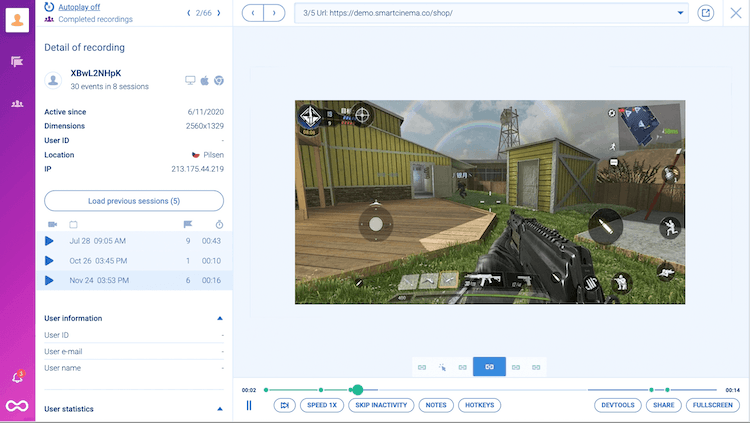Screen dimensions: 750x423
Task: Play the Nov 24 03:53 PM session
Action: coord(49,280)
